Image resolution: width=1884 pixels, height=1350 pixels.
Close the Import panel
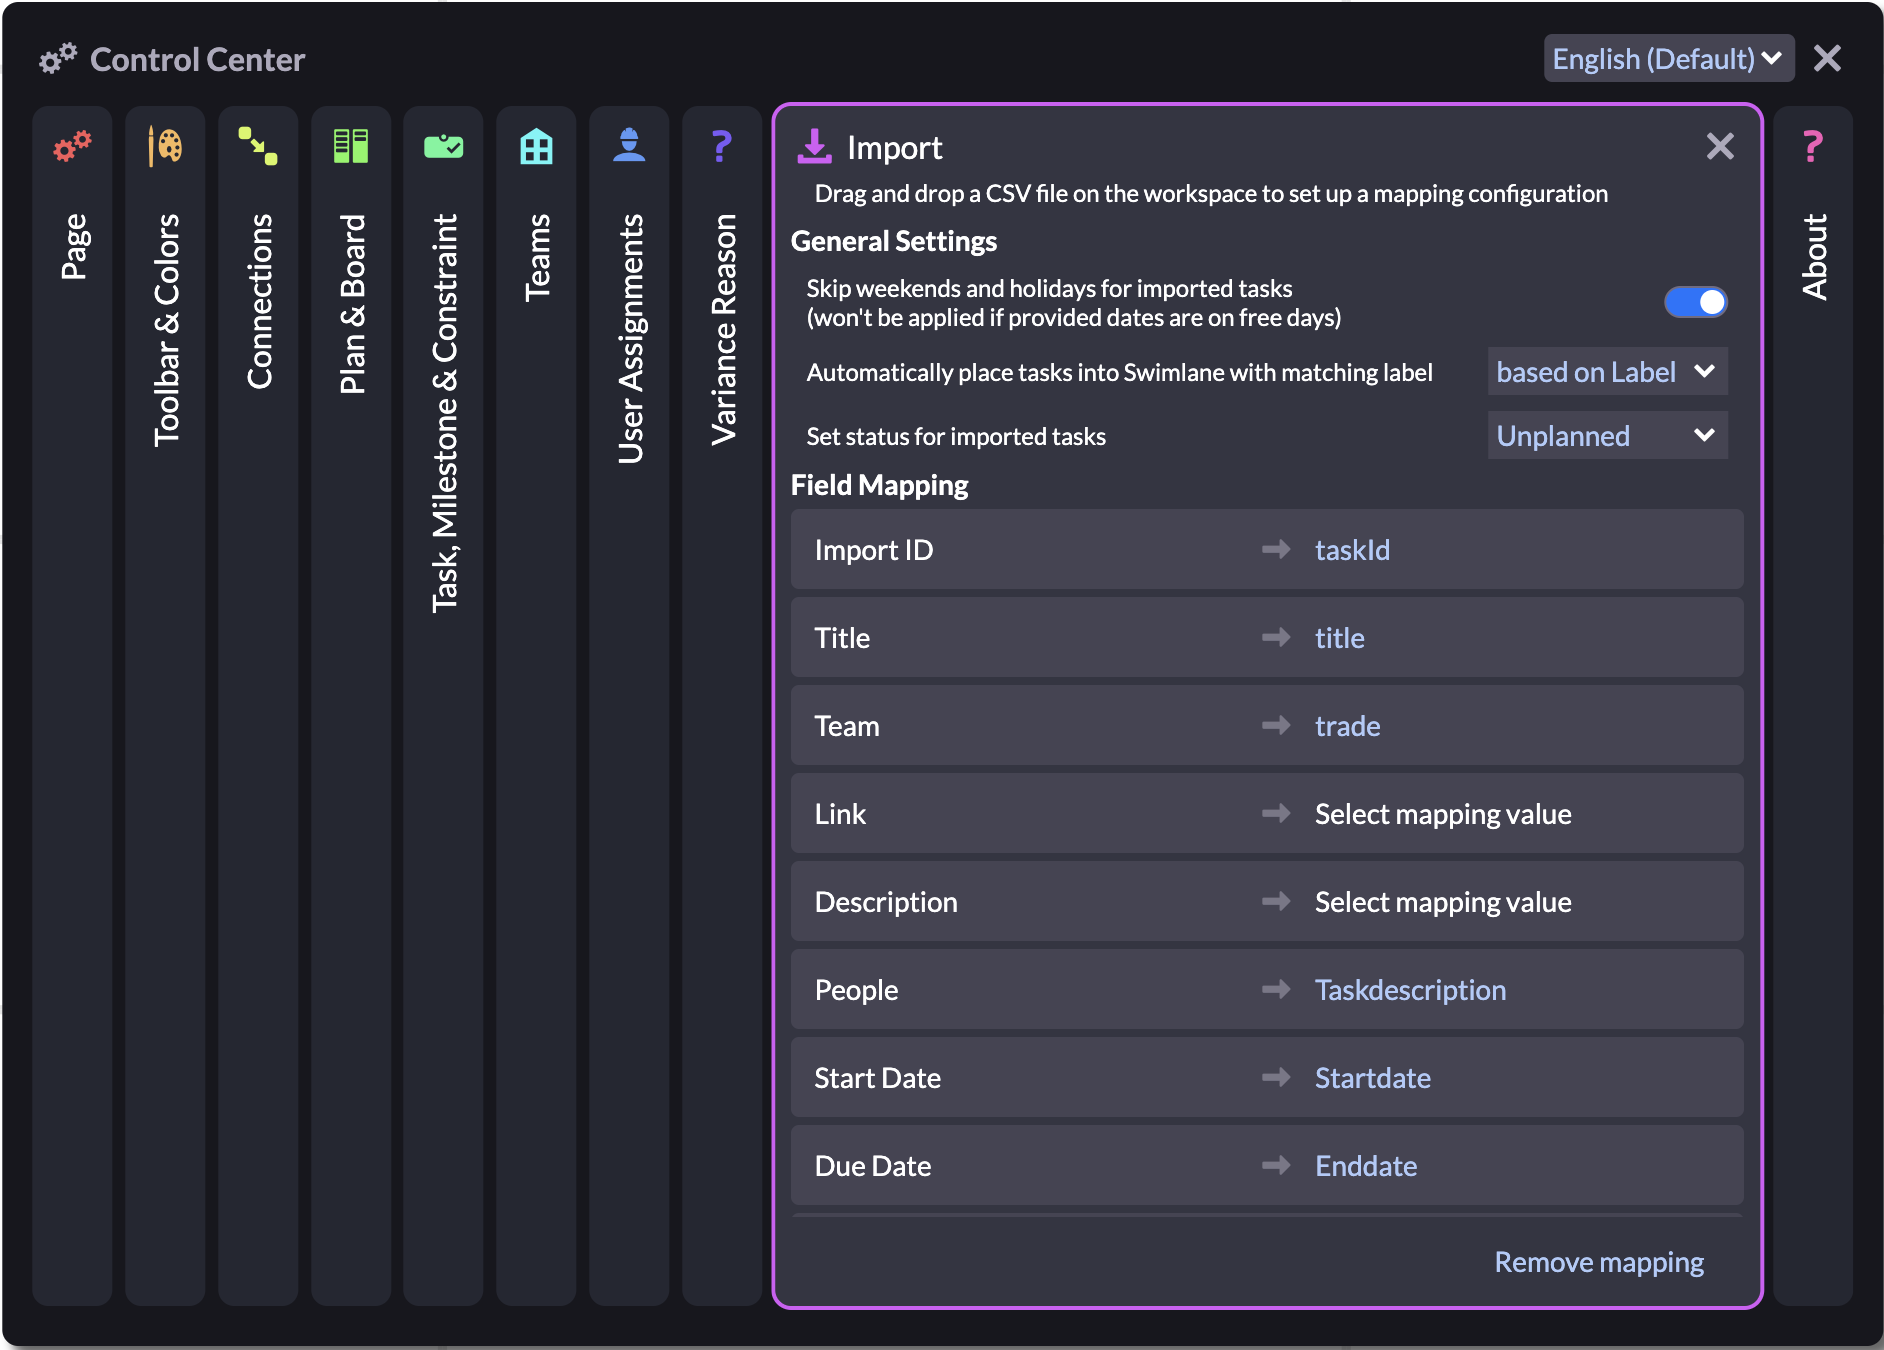coord(1720,146)
